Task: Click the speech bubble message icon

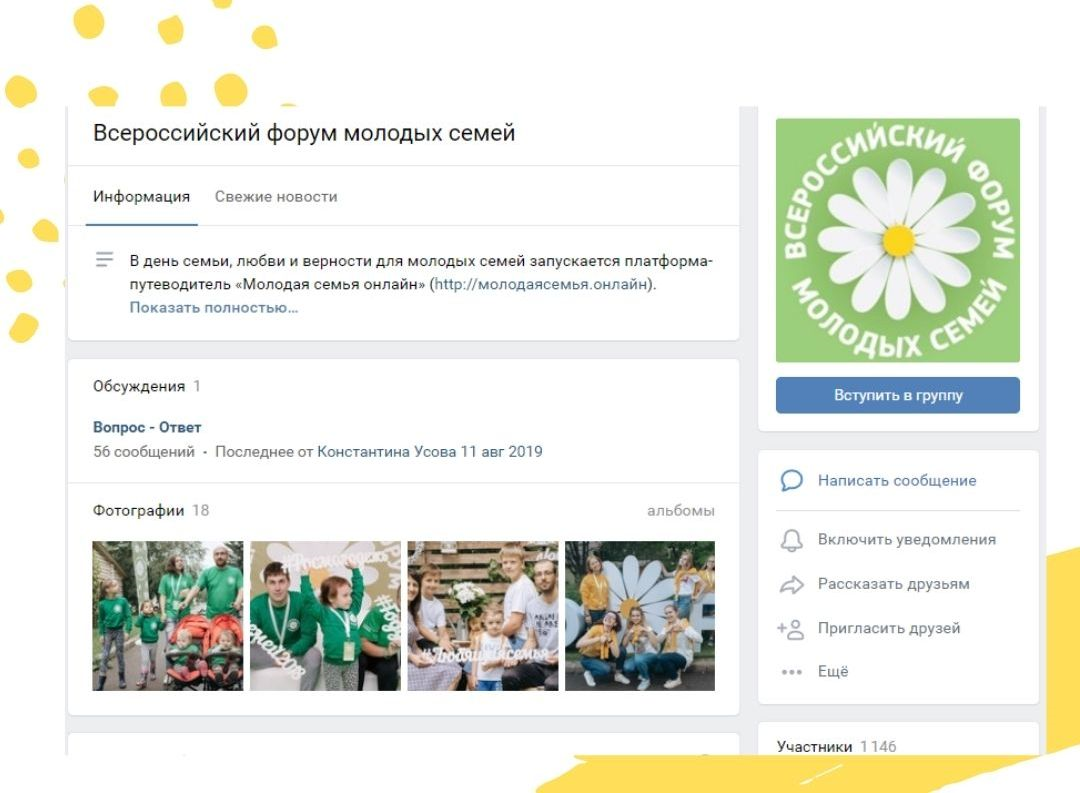Action: pos(791,480)
